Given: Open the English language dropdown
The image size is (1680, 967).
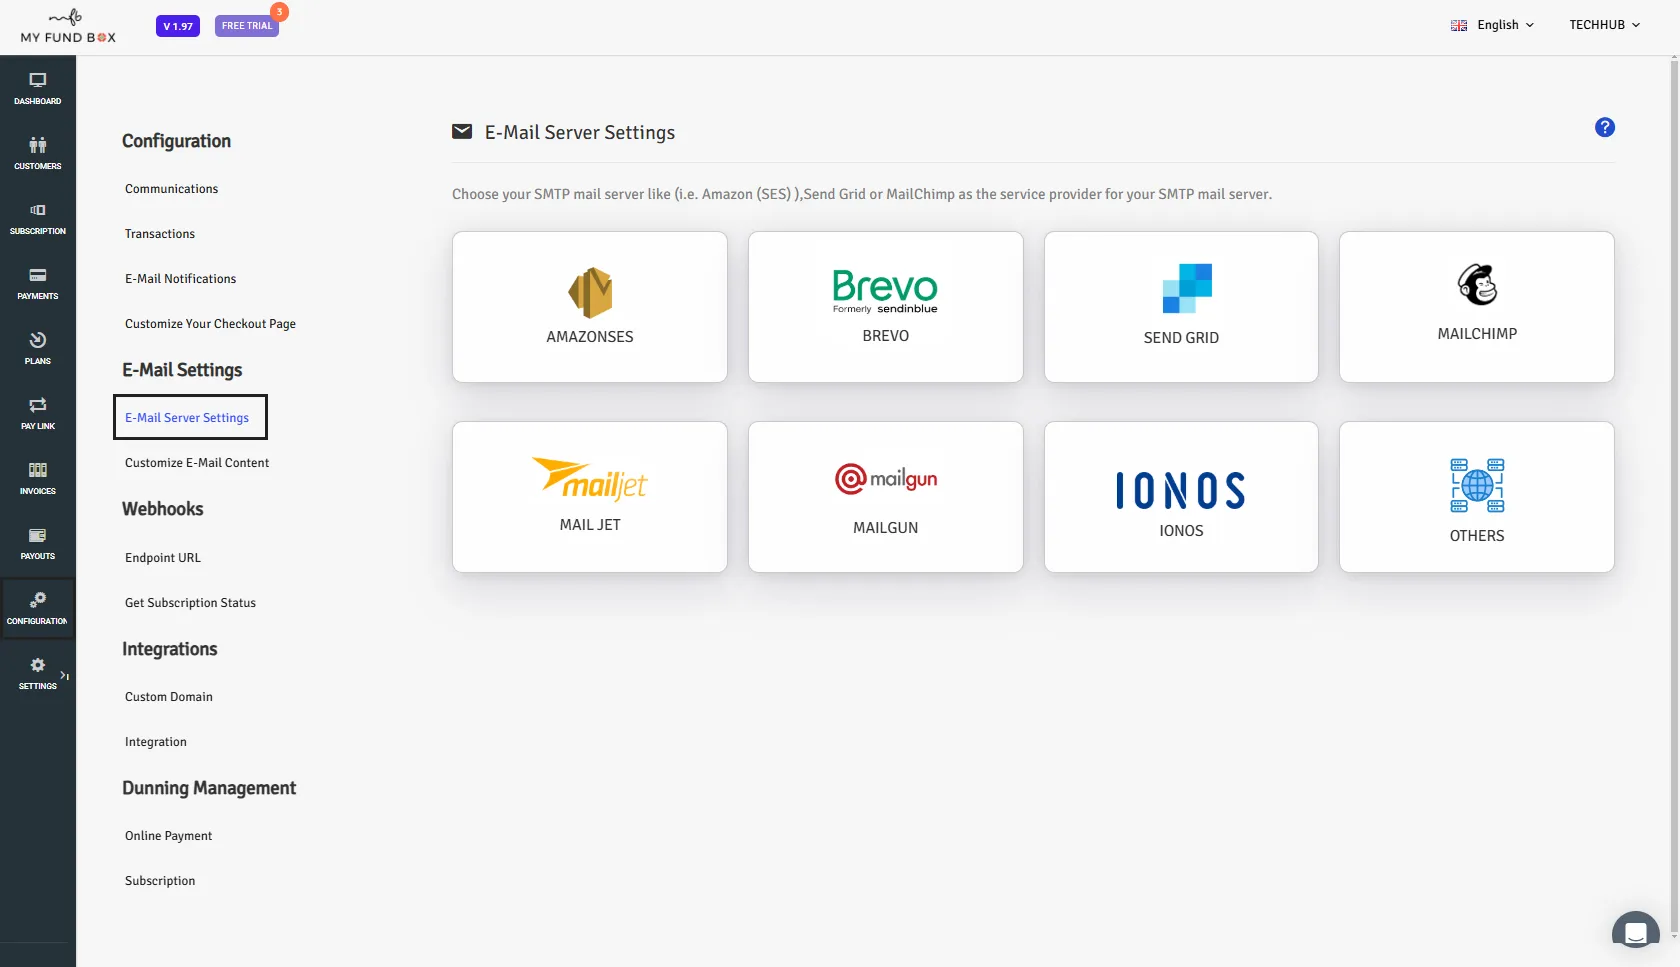Looking at the screenshot, I should [x=1492, y=25].
